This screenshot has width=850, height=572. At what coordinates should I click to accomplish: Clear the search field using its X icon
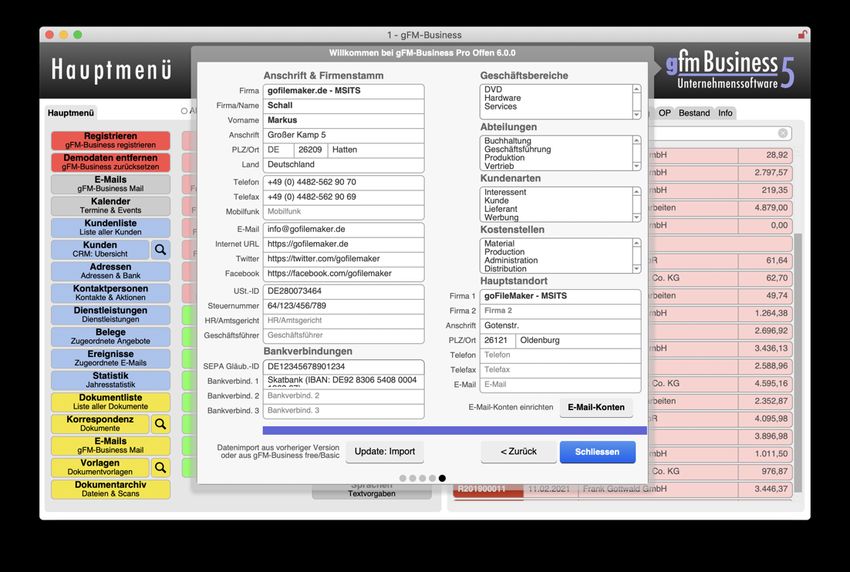coord(783,133)
